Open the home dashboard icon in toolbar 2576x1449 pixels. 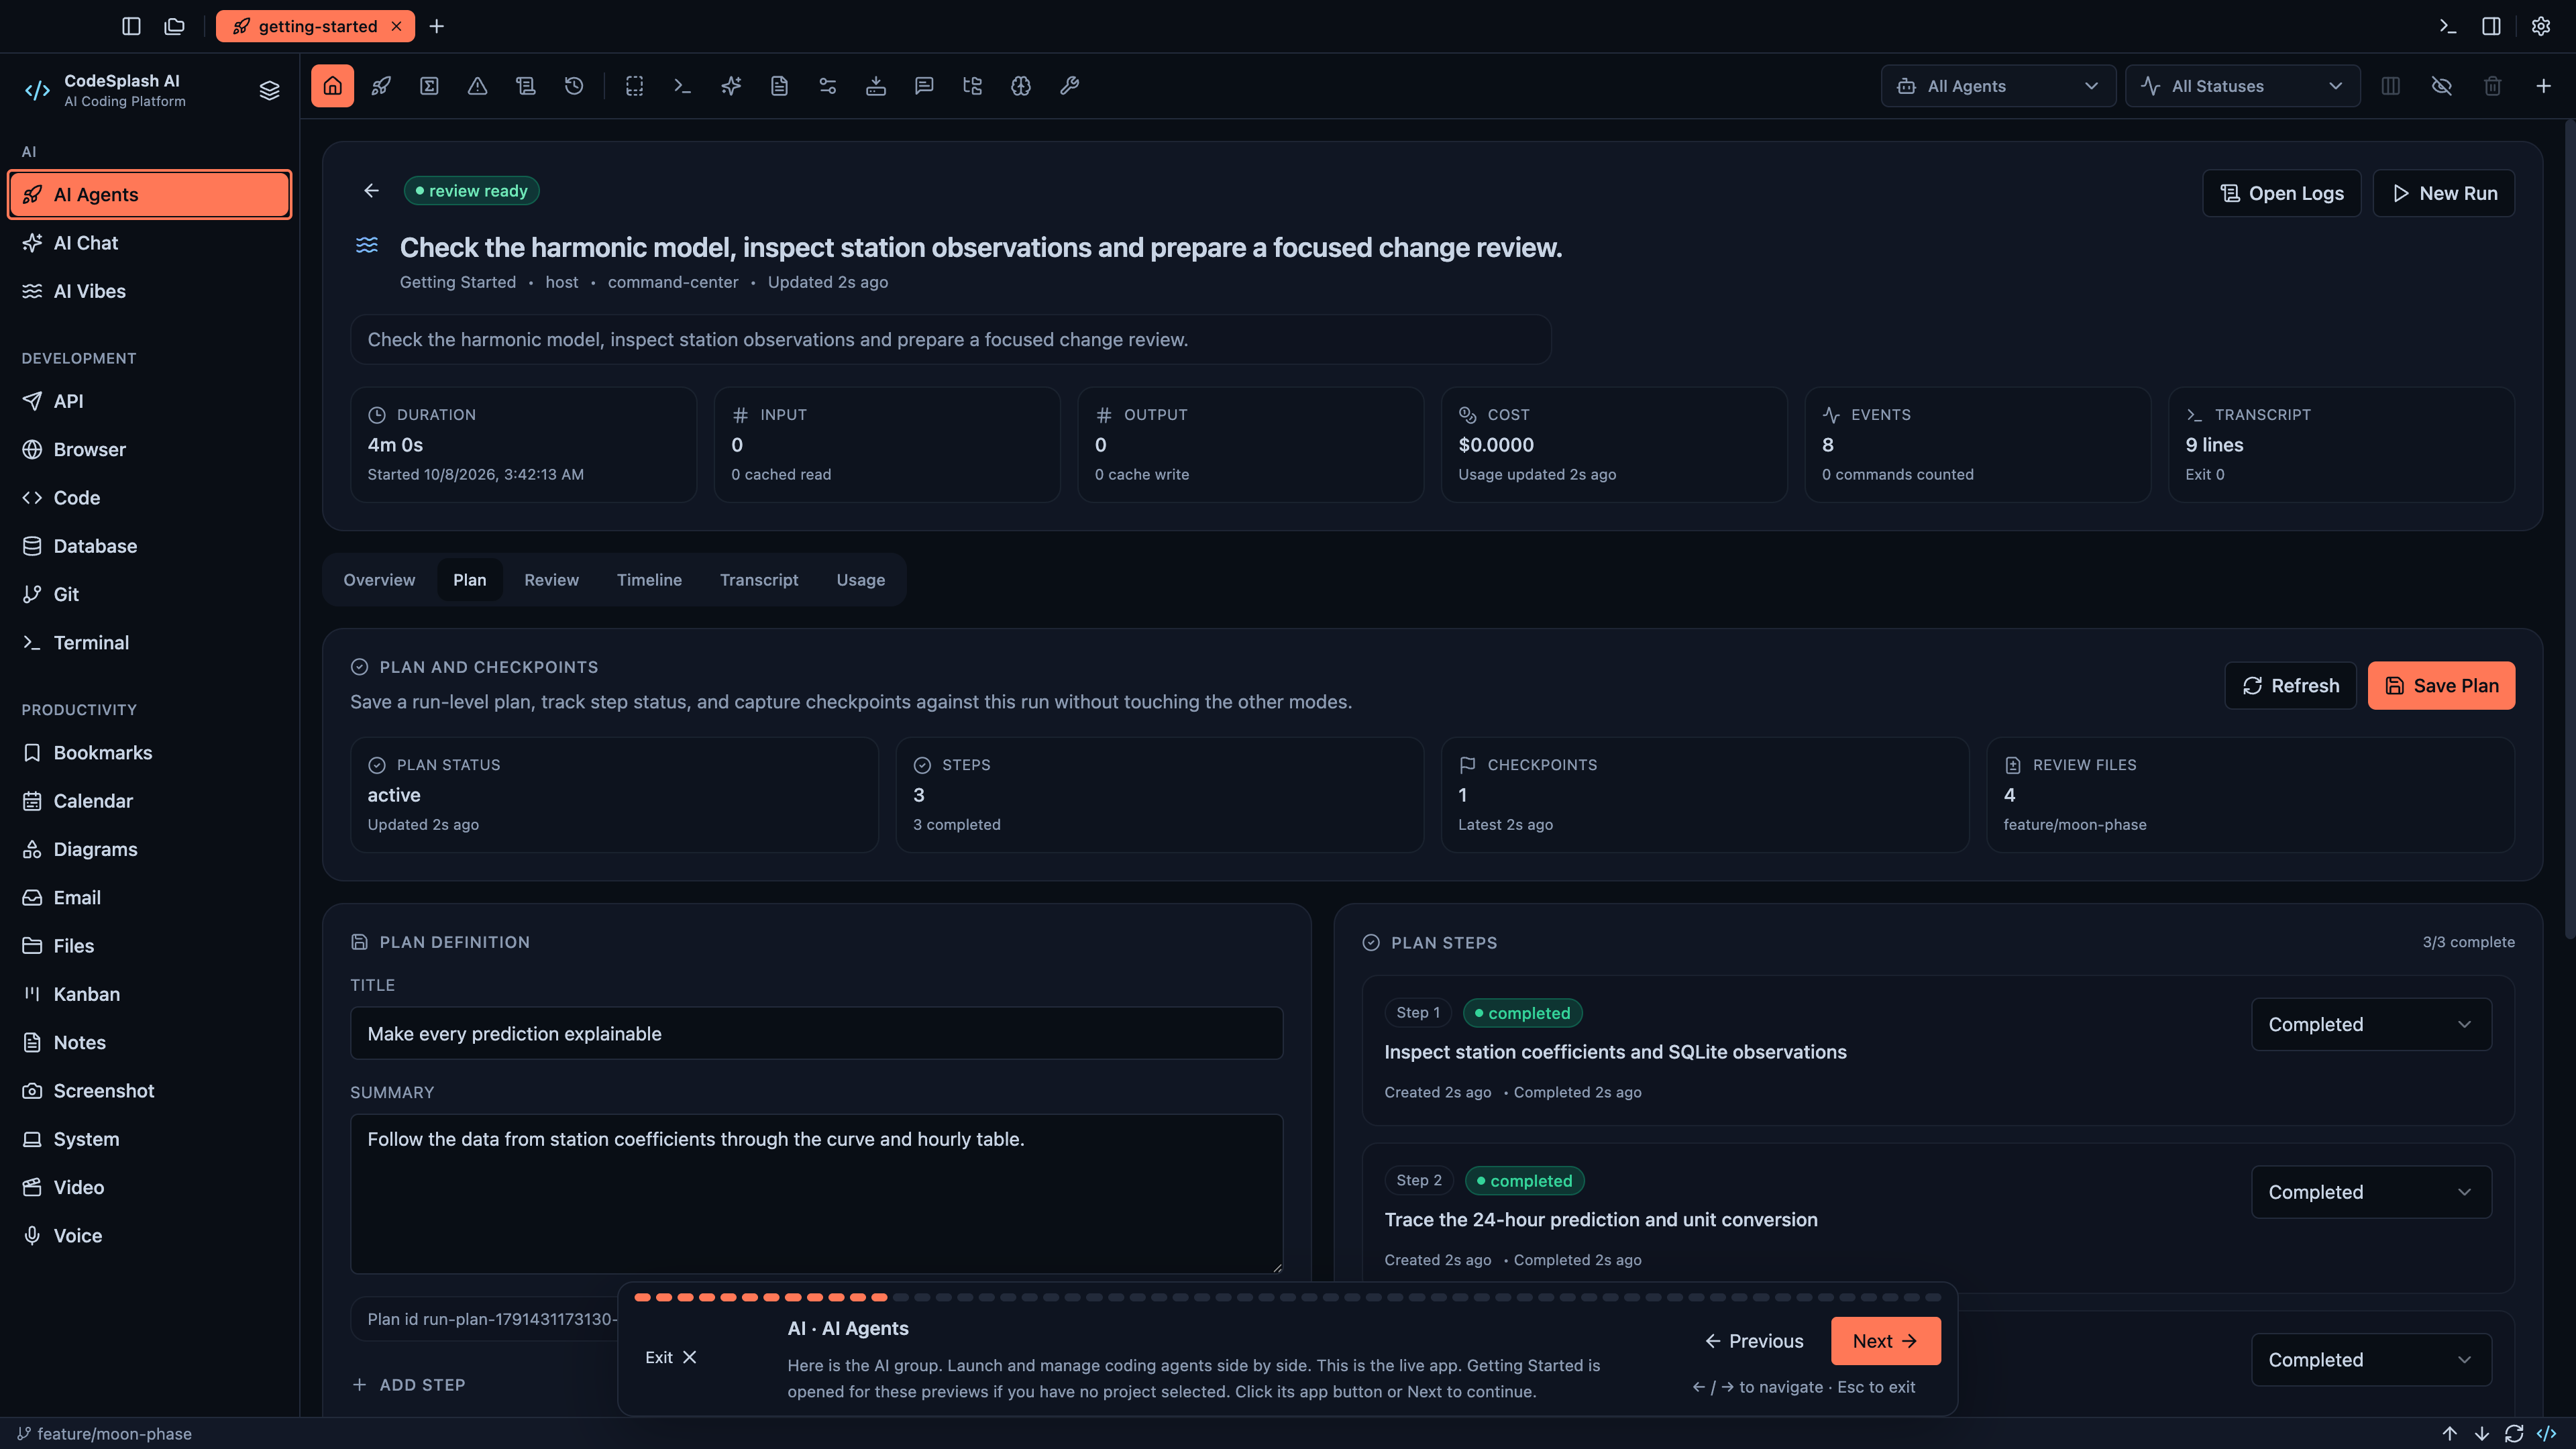[332, 86]
